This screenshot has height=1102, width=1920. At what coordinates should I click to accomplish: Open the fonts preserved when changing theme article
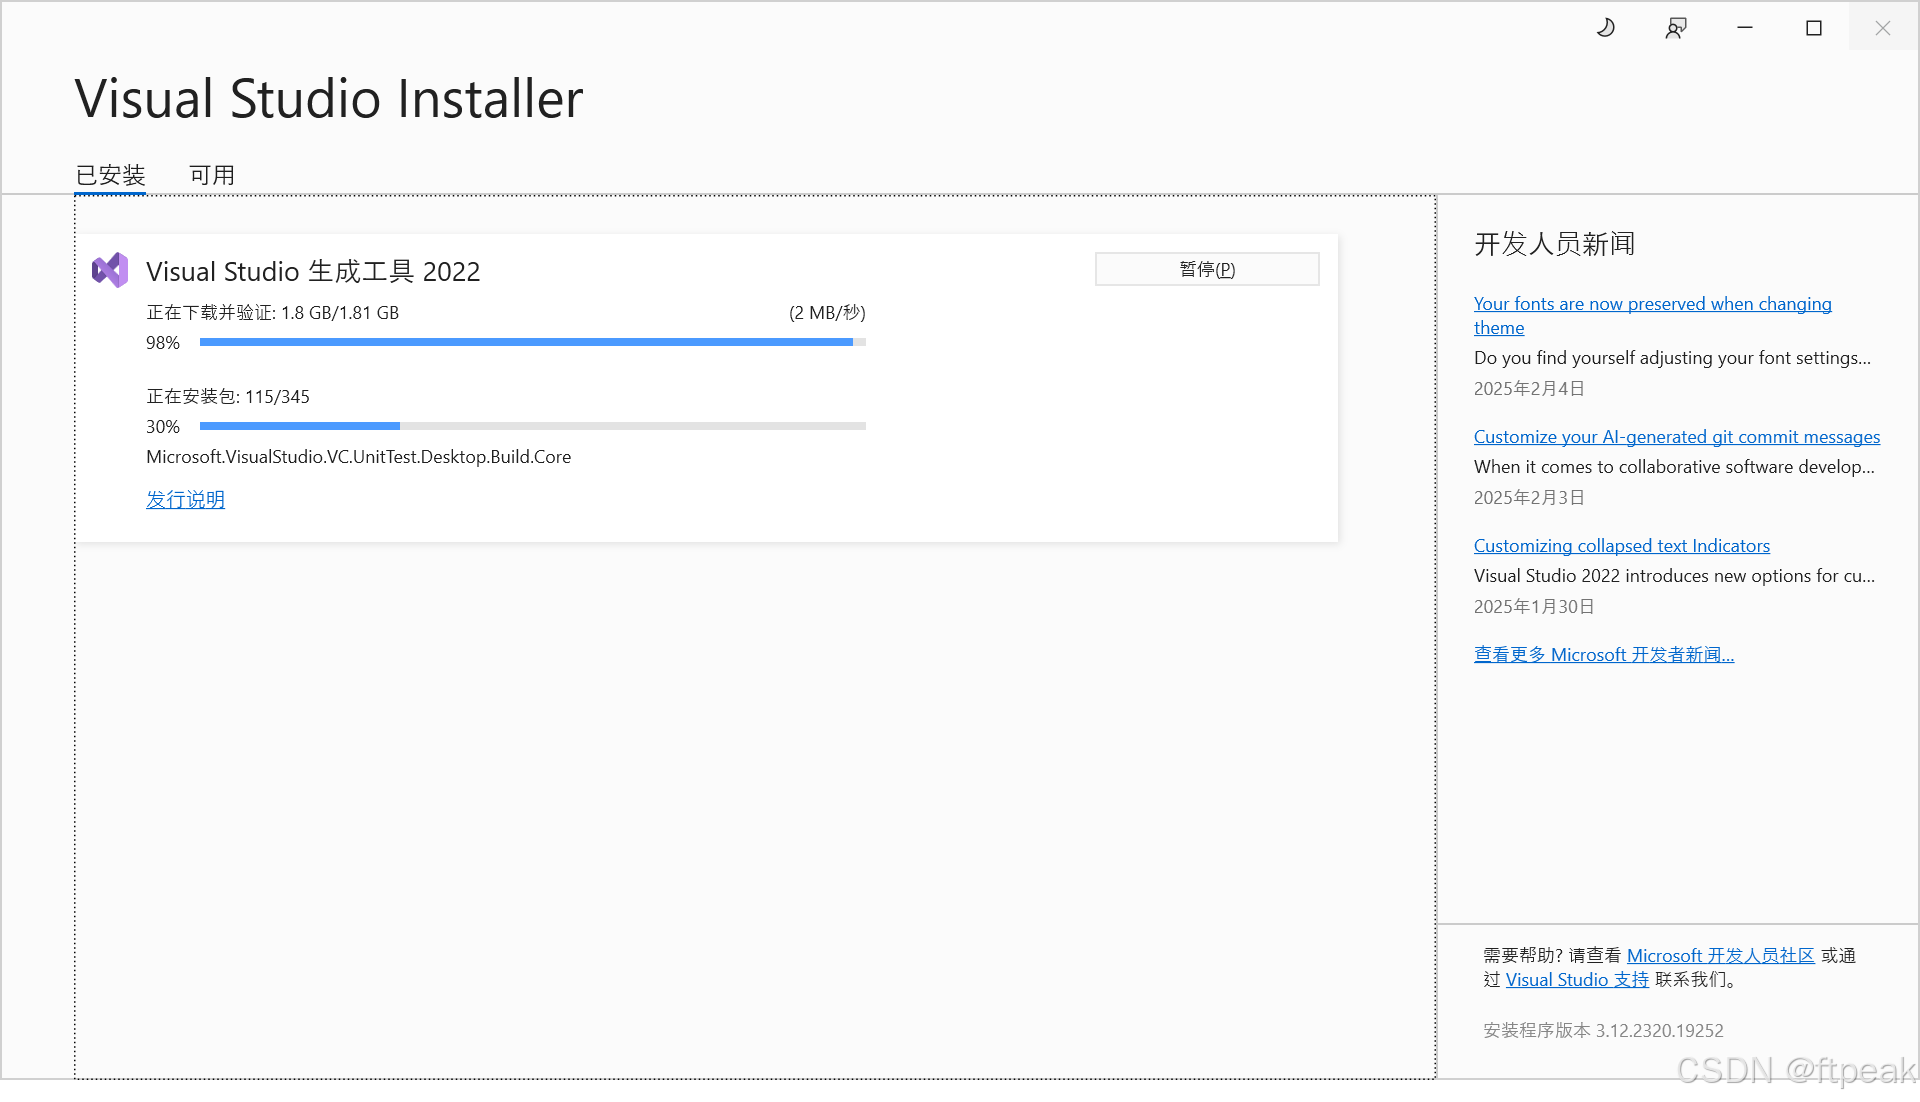coord(1652,304)
